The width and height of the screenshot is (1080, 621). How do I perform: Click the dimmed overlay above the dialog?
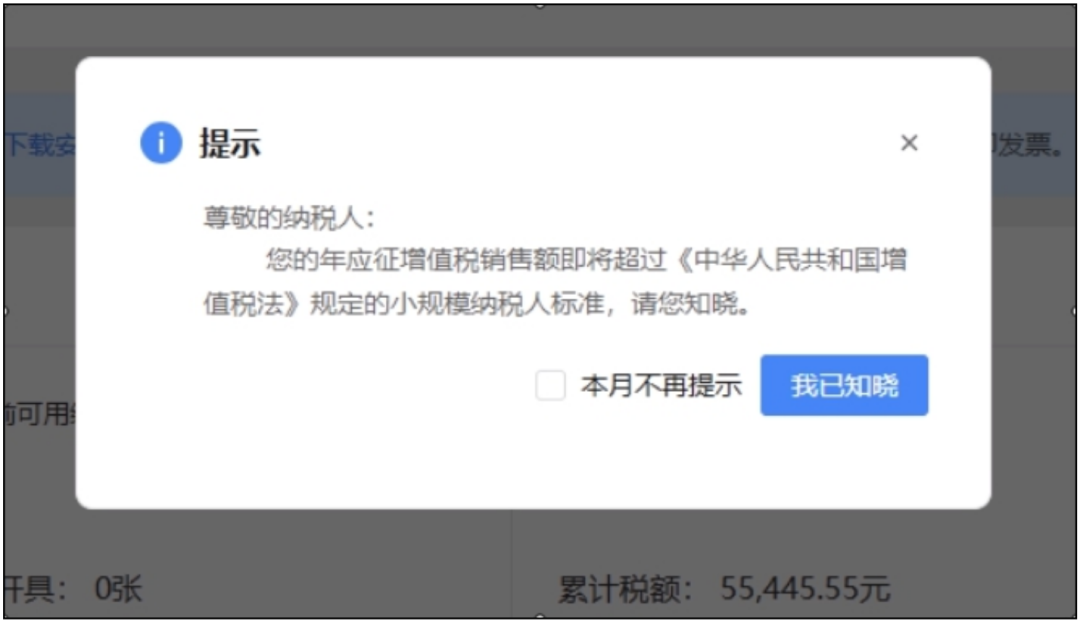coord(540,31)
